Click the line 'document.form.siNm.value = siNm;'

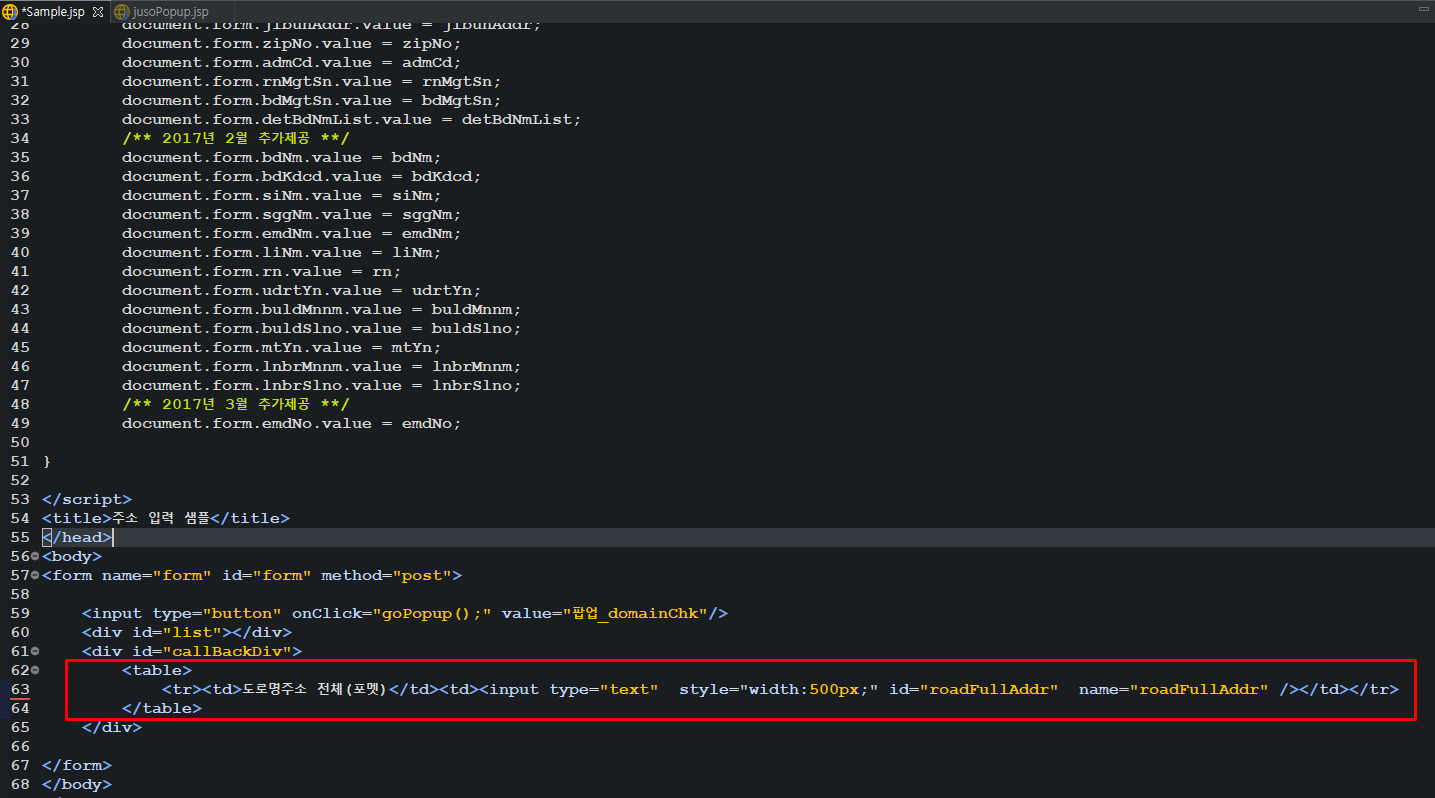(x=281, y=195)
